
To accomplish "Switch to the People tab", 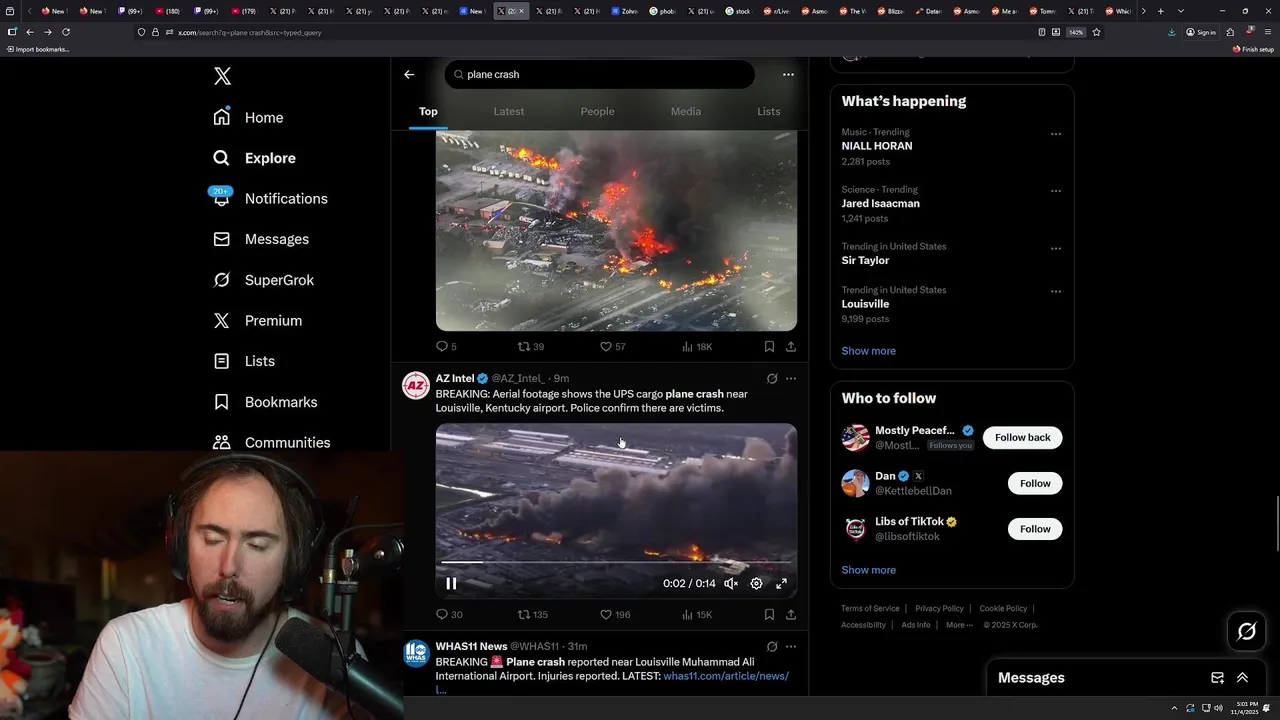I will tap(597, 111).
